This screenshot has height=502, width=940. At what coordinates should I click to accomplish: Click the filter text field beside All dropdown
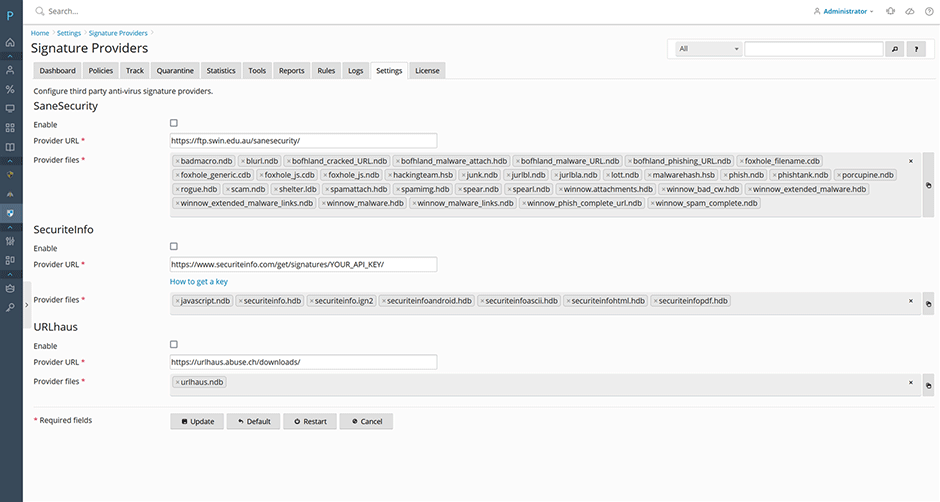coord(814,49)
